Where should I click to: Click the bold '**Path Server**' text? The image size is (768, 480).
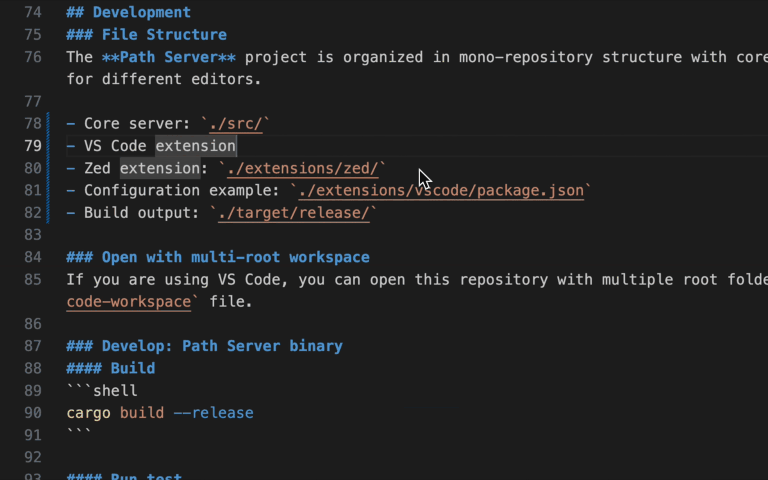point(168,57)
